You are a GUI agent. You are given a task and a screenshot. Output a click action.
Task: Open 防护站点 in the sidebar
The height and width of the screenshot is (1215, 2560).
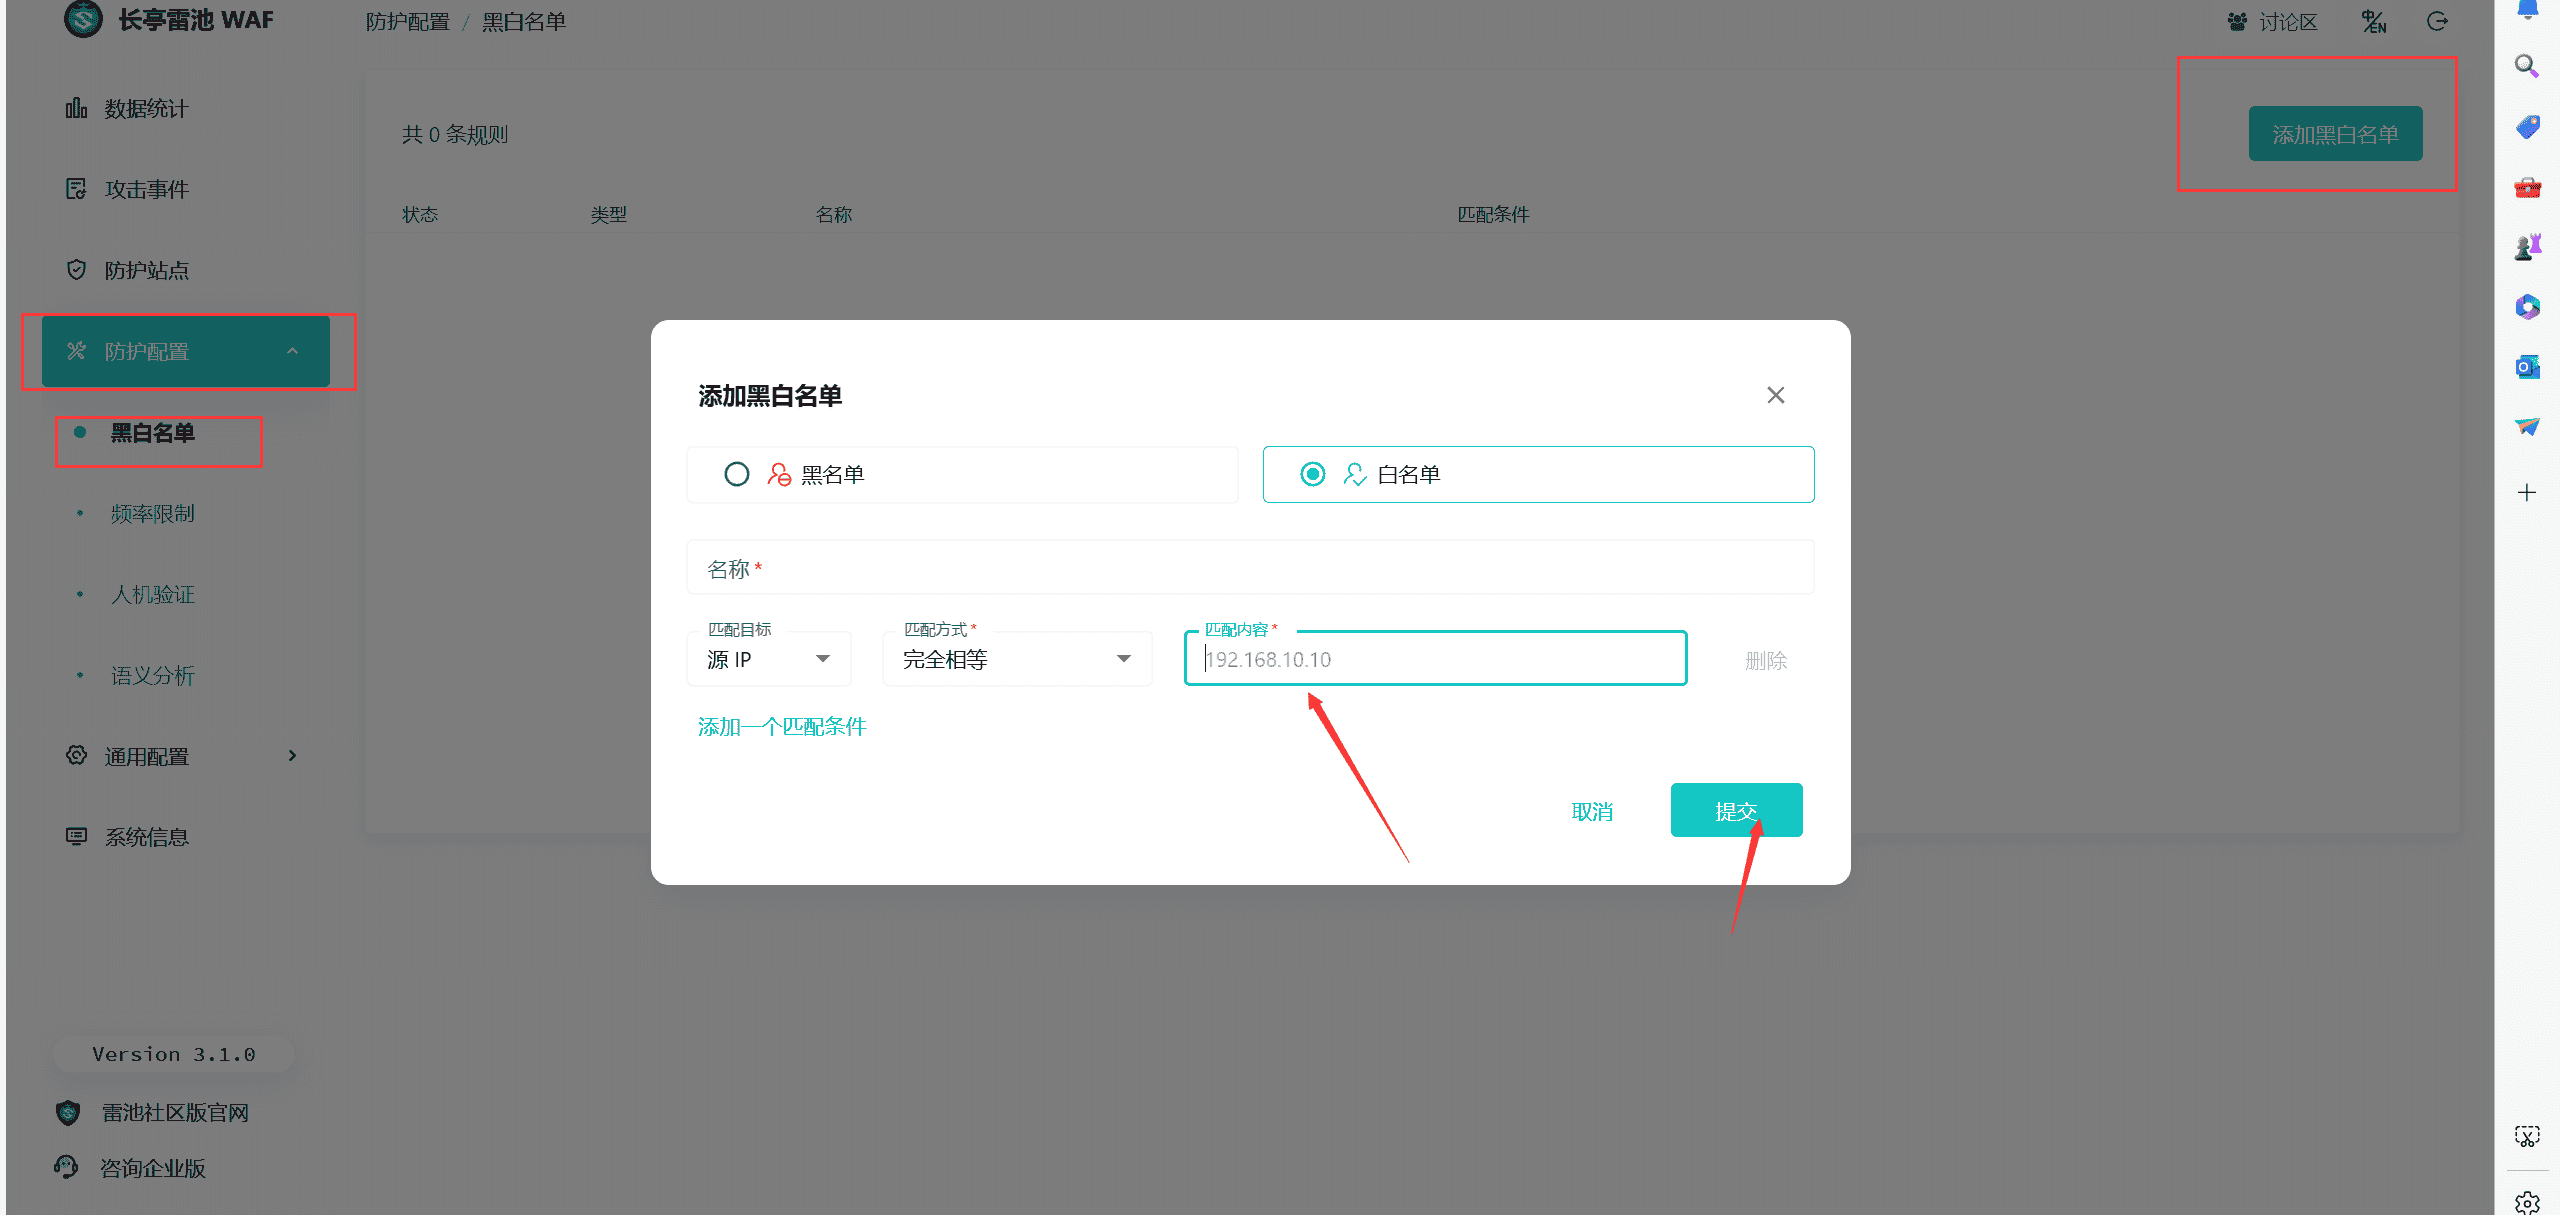point(146,269)
